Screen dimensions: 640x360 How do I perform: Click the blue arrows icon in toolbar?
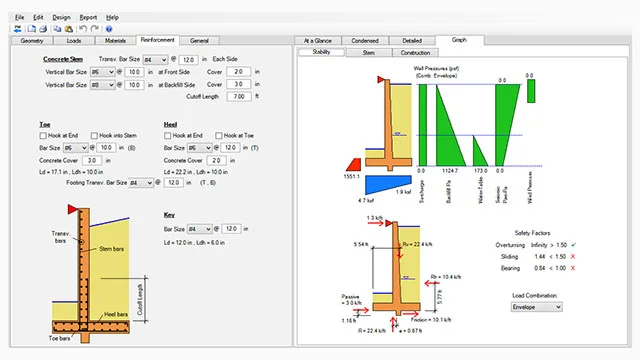point(18,29)
